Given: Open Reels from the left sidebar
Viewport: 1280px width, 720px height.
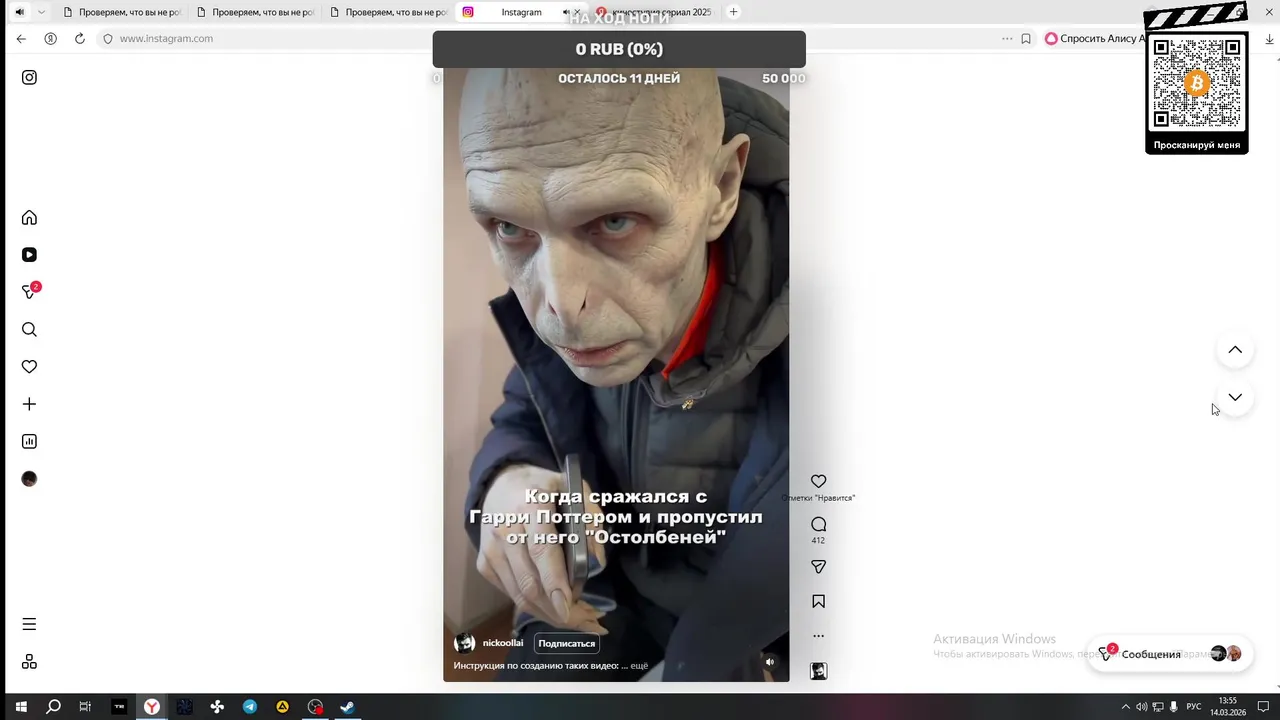Looking at the screenshot, I should click(x=29, y=255).
